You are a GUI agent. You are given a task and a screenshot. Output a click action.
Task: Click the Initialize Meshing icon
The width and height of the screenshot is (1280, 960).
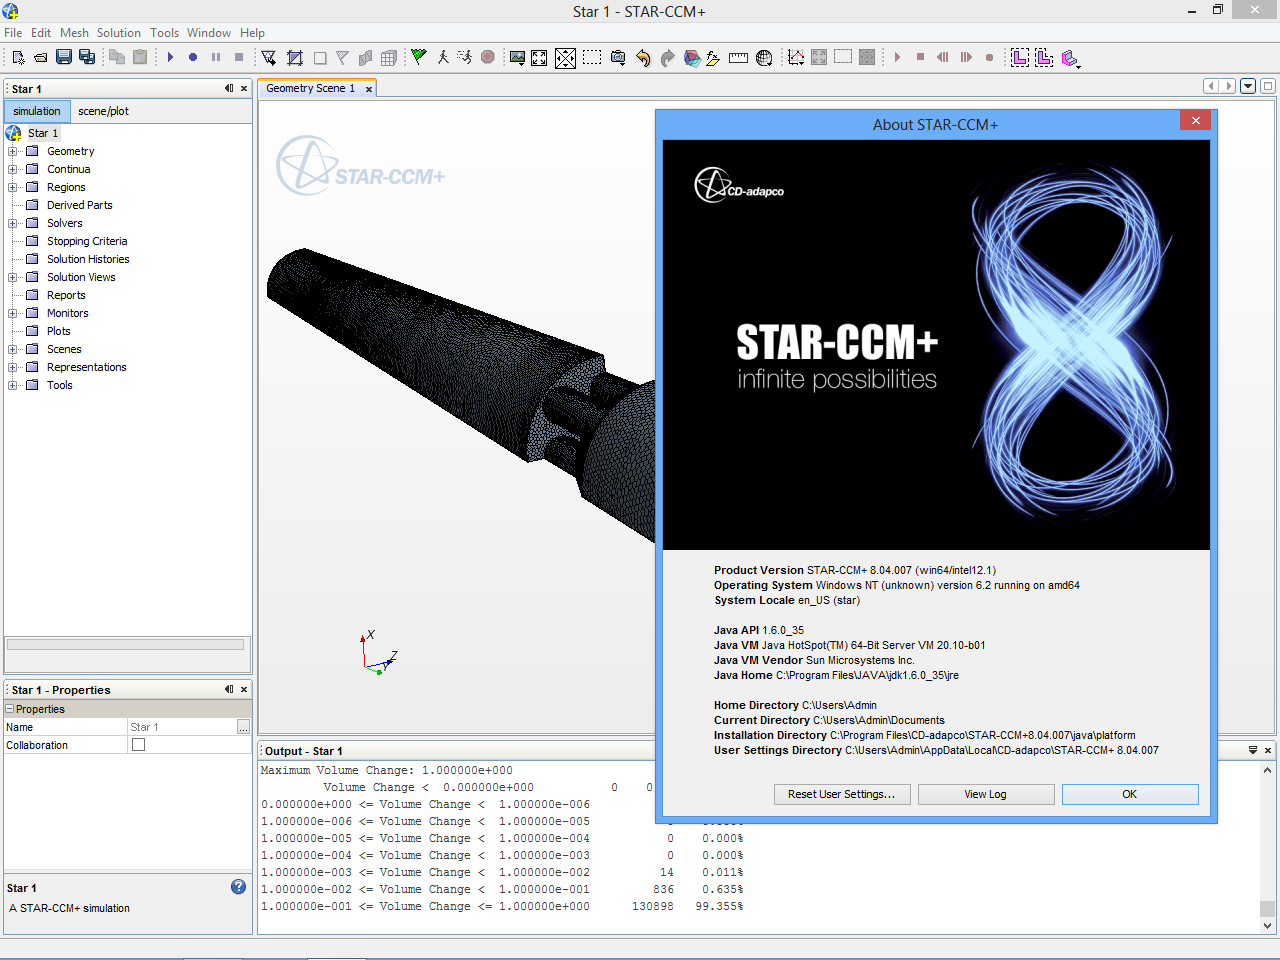click(295, 57)
